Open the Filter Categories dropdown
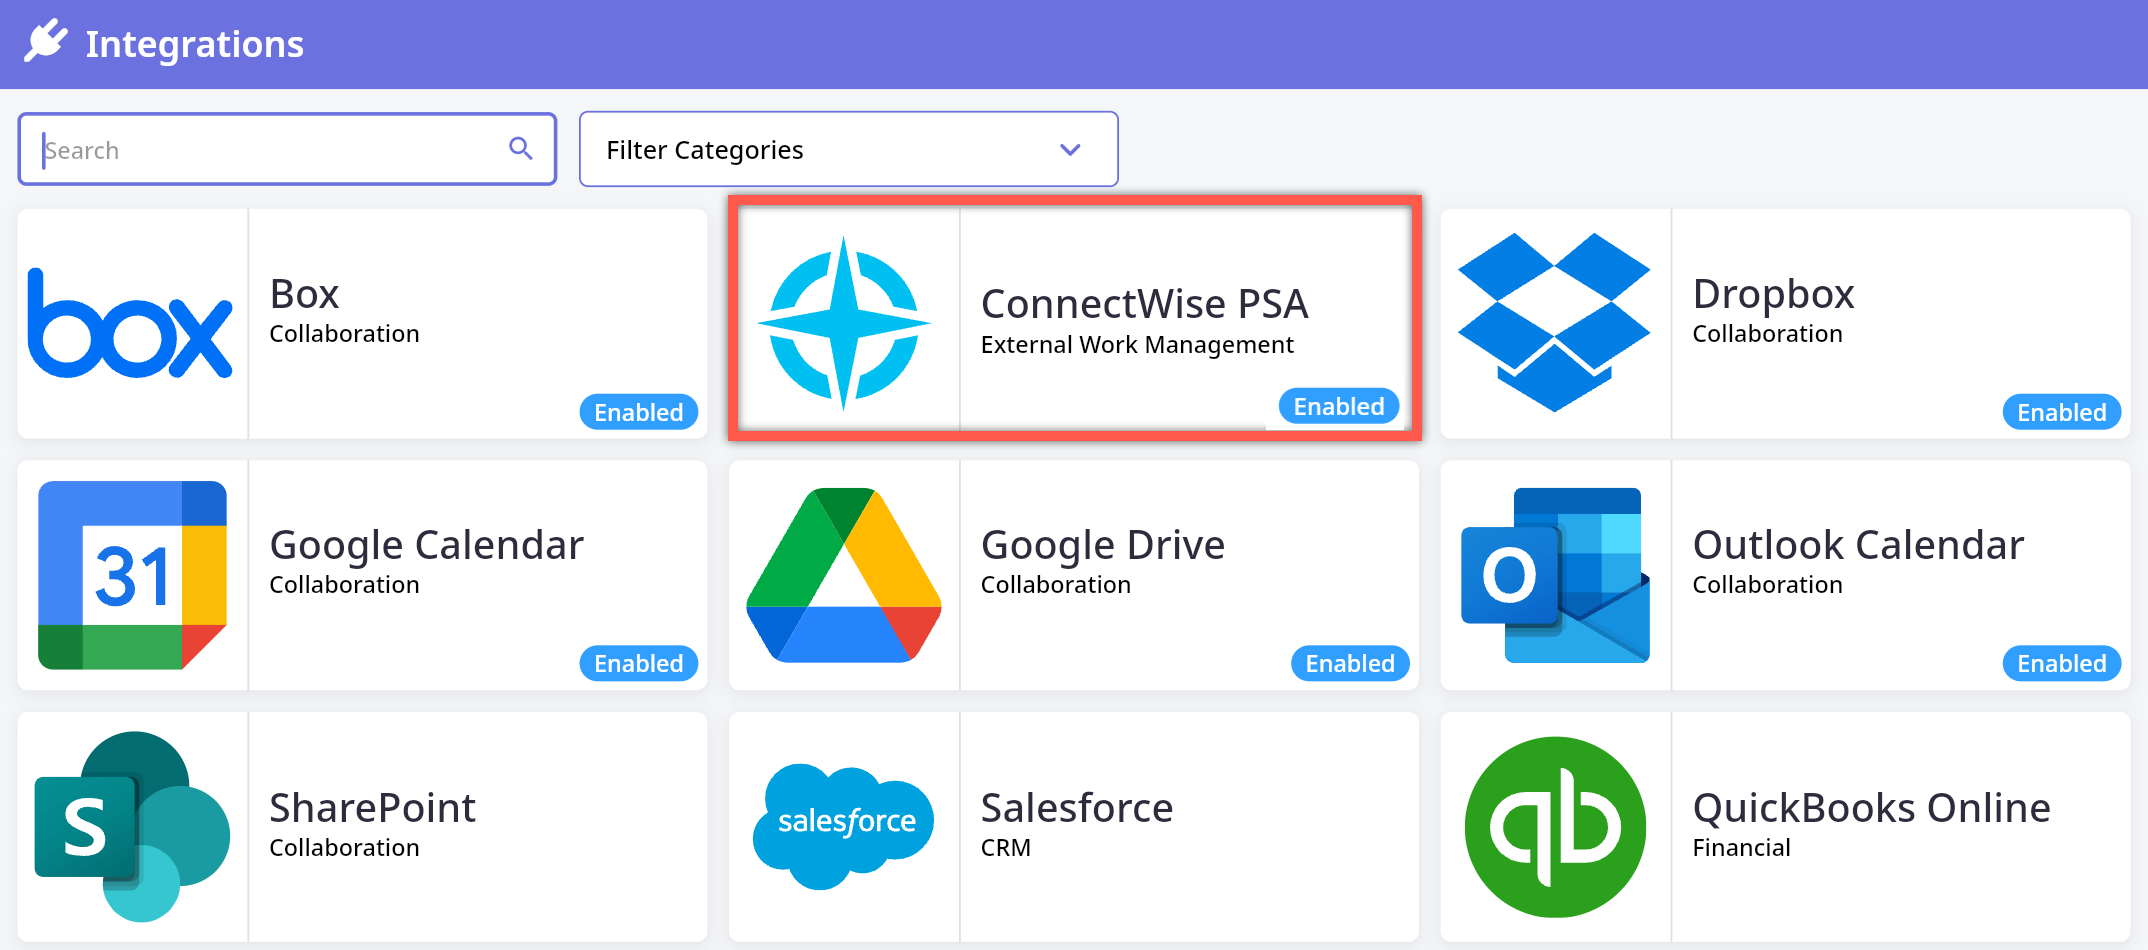The image size is (2148, 950). tap(848, 149)
